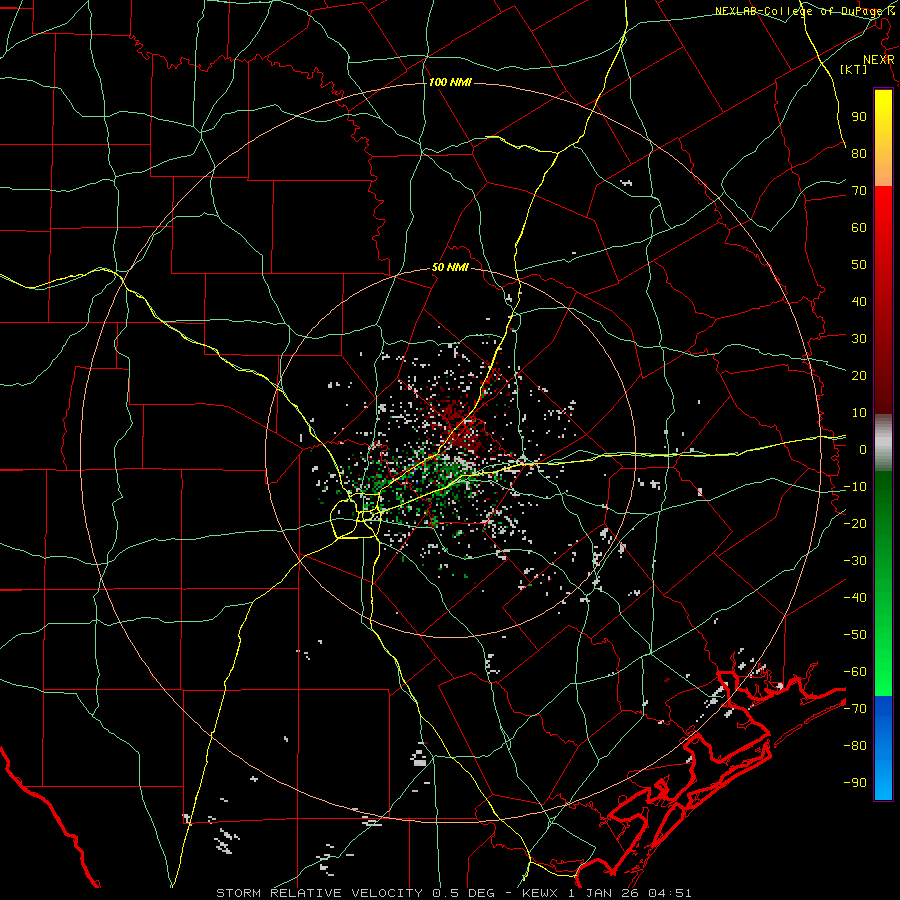
Task: Click the 80 value on velocity scale
Action: [859, 154]
